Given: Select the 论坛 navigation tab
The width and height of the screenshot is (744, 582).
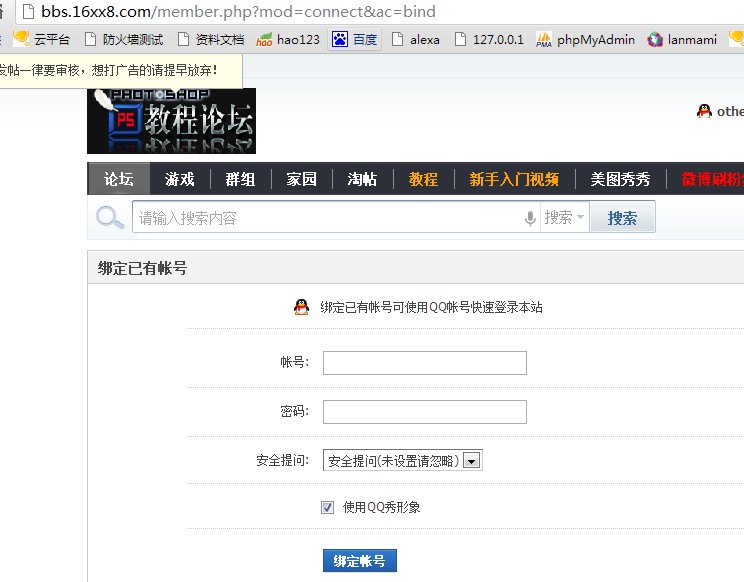Looking at the screenshot, I should pyautogui.click(x=119, y=179).
